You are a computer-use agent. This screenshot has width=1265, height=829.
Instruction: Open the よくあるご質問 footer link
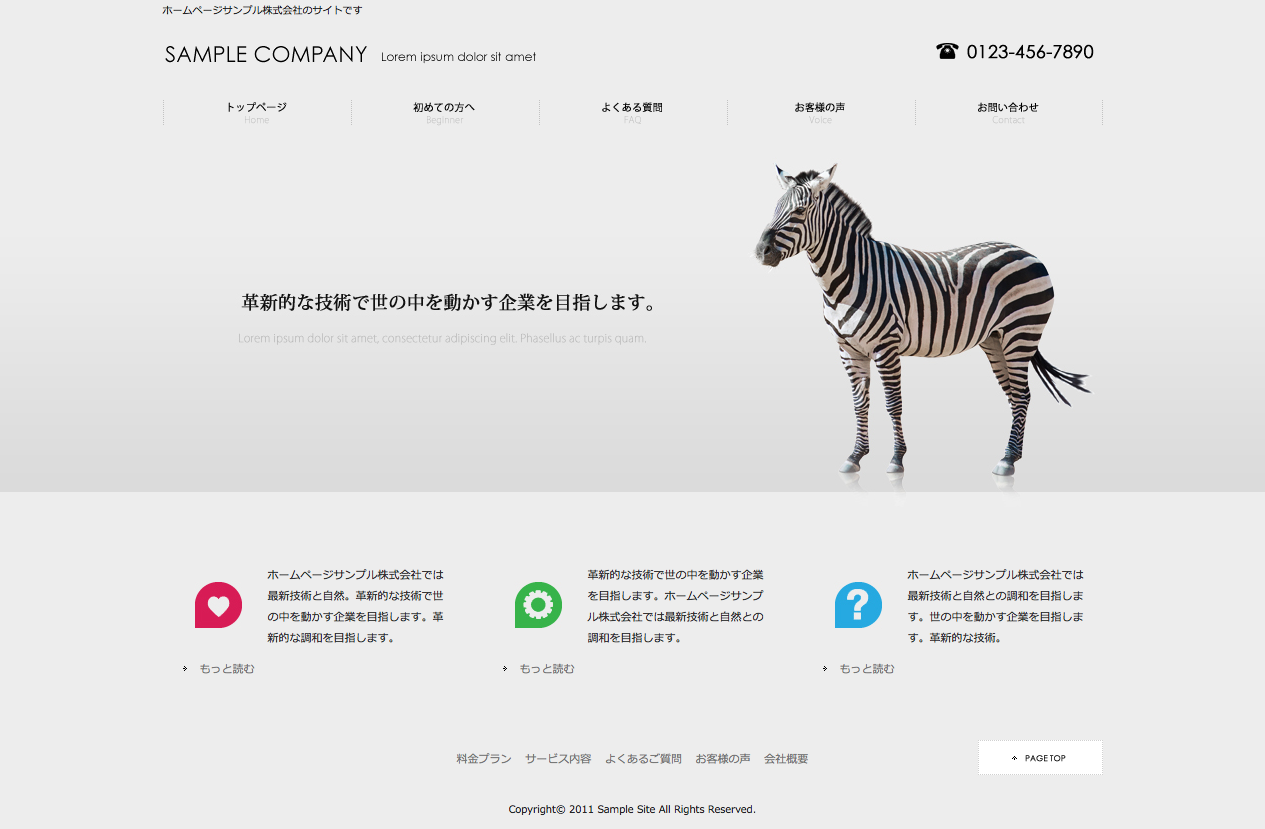[x=643, y=759]
